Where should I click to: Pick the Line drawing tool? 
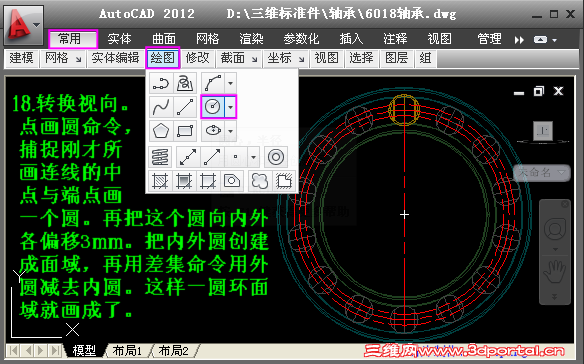click(x=185, y=107)
